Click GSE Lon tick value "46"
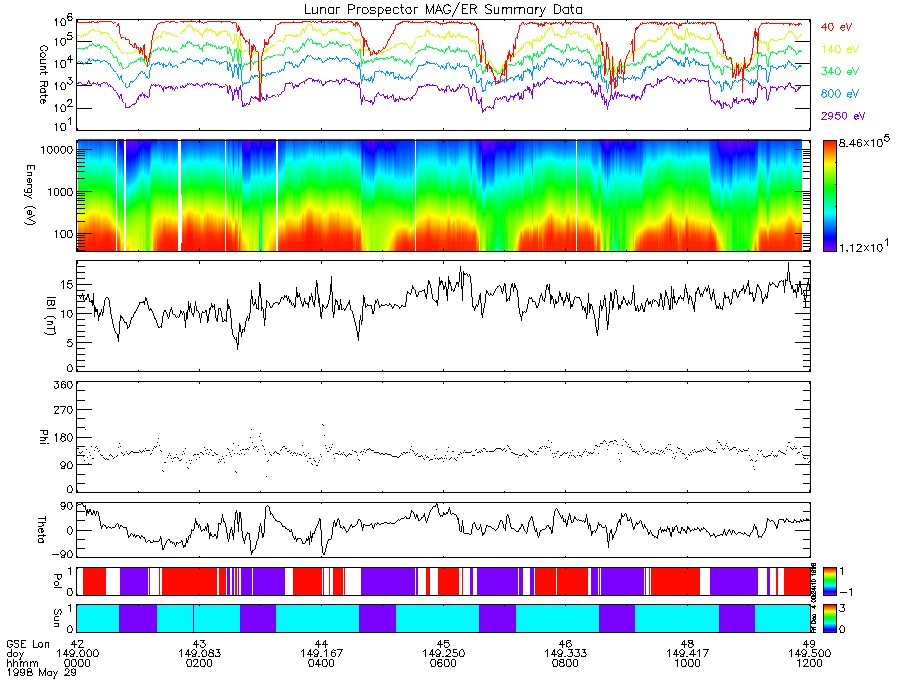The height and width of the screenshot is (700, 900). tap(565, 644)
